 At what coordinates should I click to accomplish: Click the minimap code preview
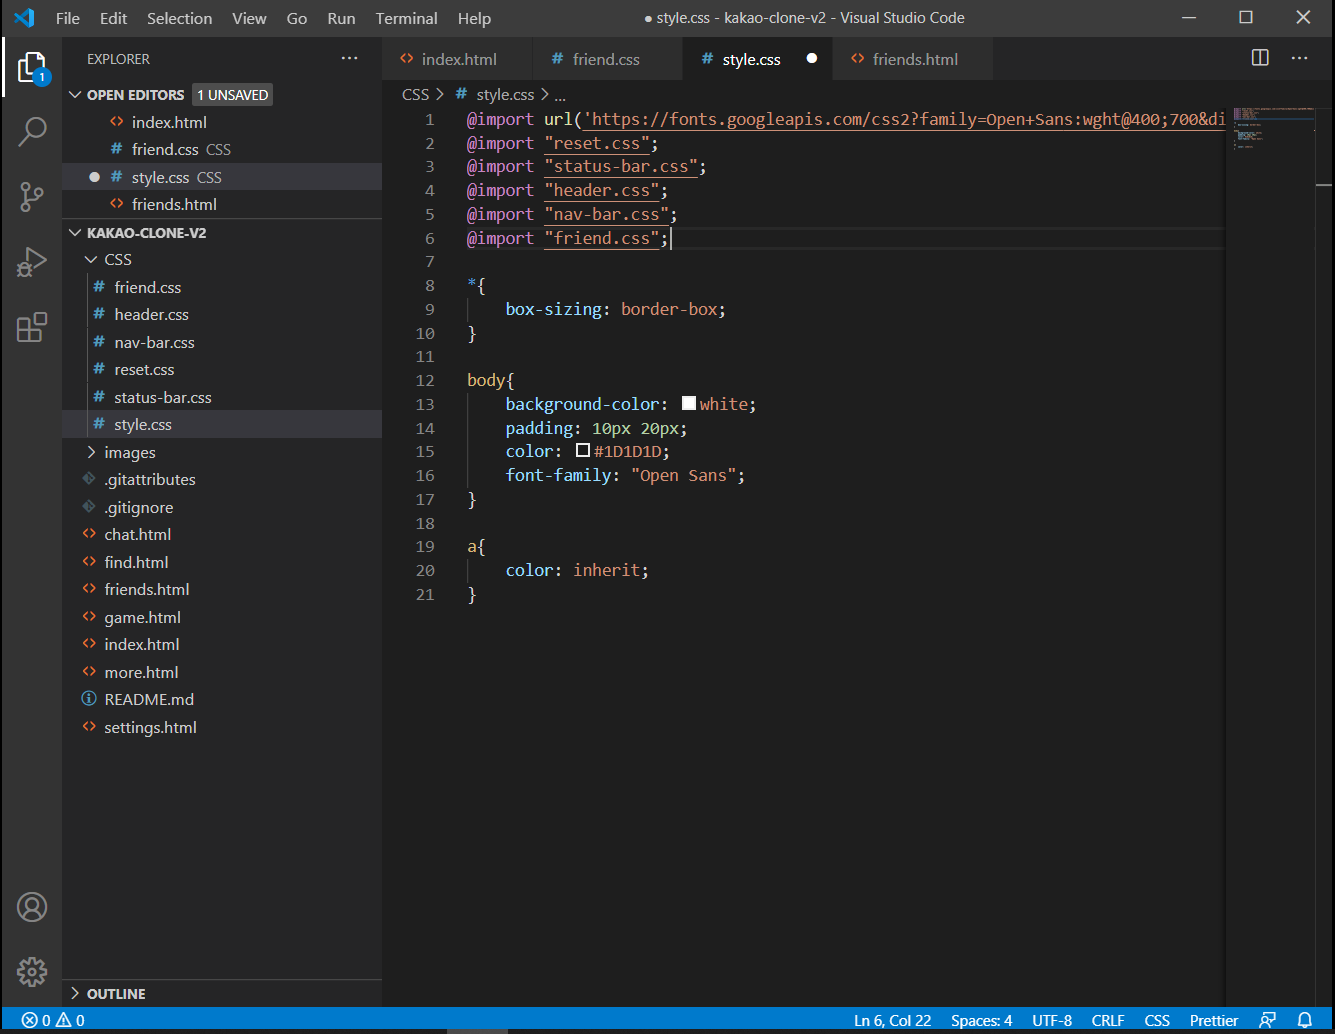[1272, 127]
